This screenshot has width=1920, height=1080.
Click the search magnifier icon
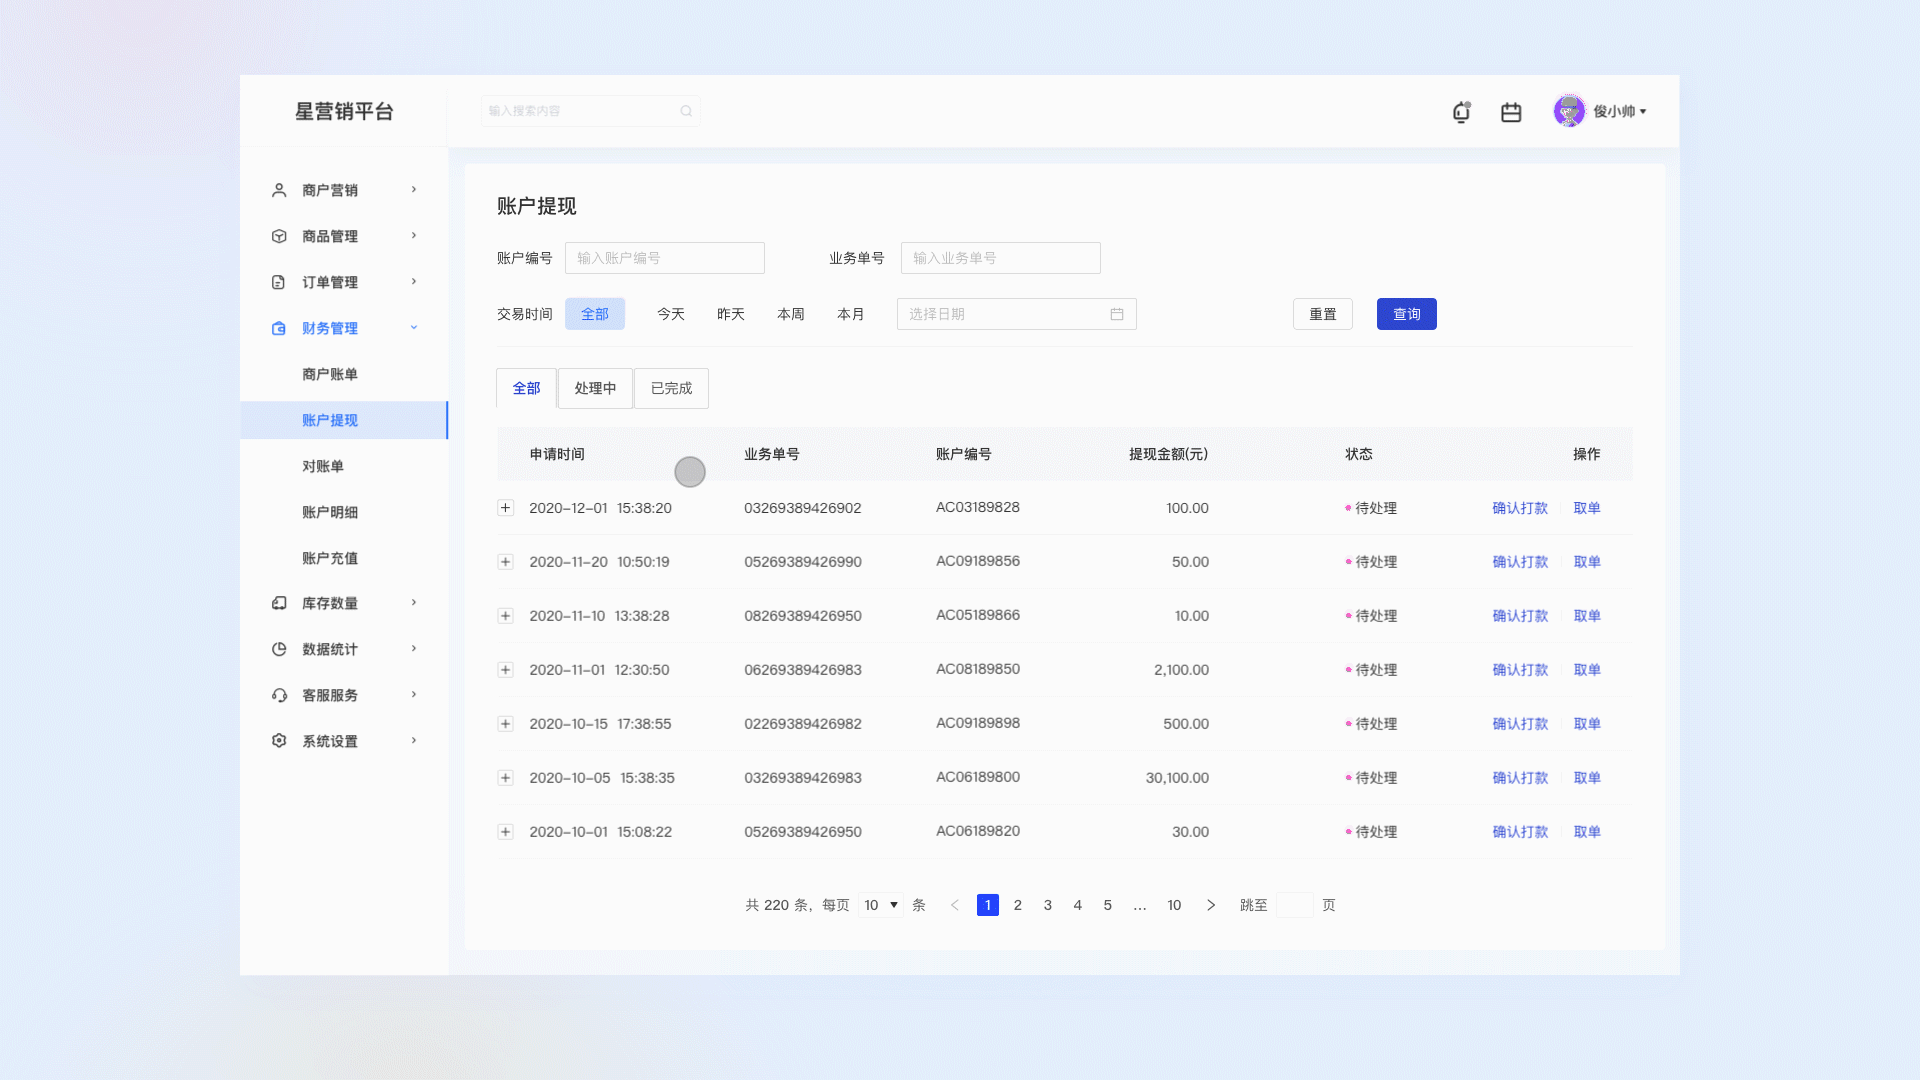coord(686,111)
